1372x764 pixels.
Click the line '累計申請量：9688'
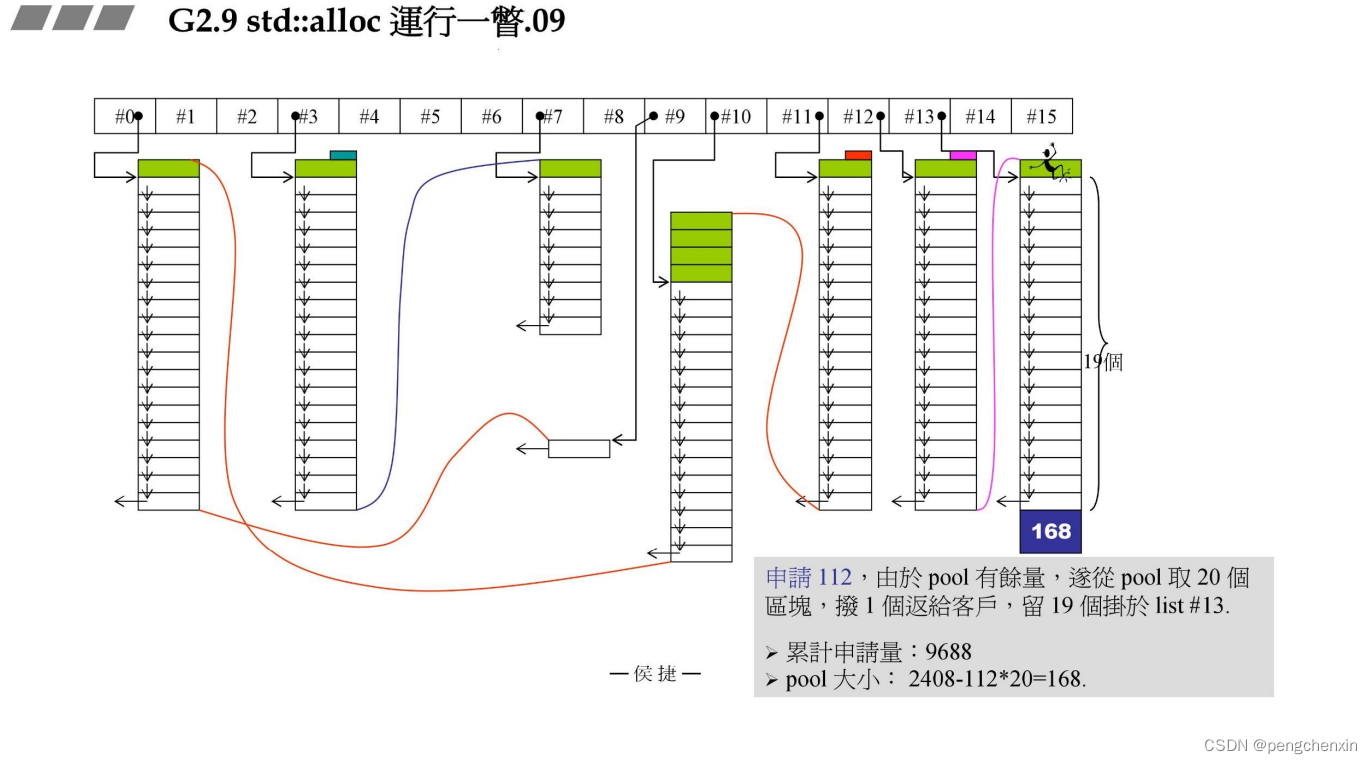pyautogui.click(x=877, y=652)
